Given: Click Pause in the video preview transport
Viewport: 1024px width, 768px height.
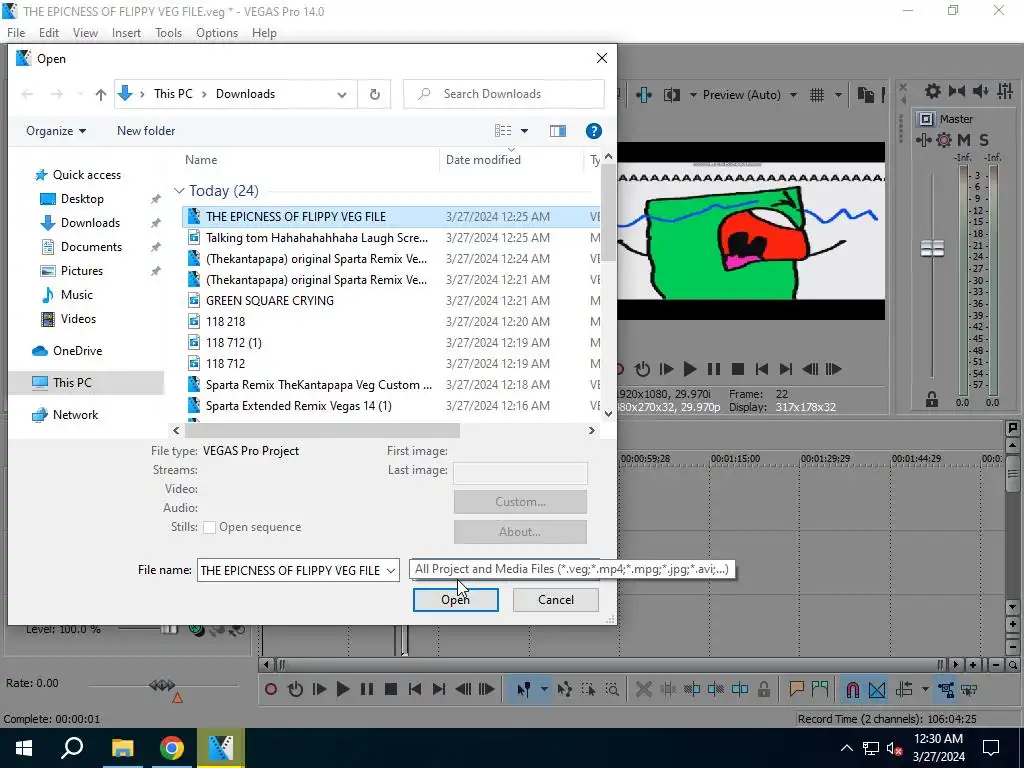Looking at the screenshot, I should coord(714,369).
